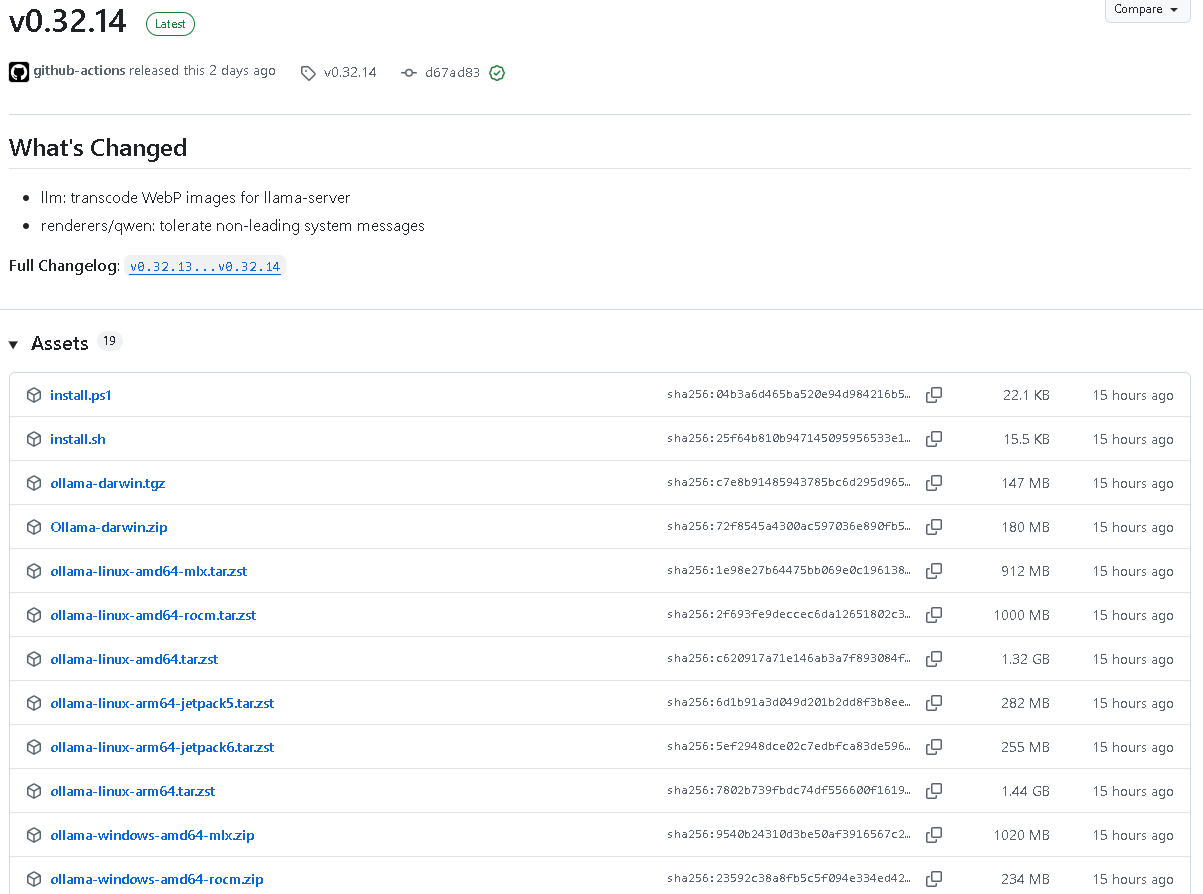Download ollama-windows-amd64-mlx.zip

click(152, 835)
